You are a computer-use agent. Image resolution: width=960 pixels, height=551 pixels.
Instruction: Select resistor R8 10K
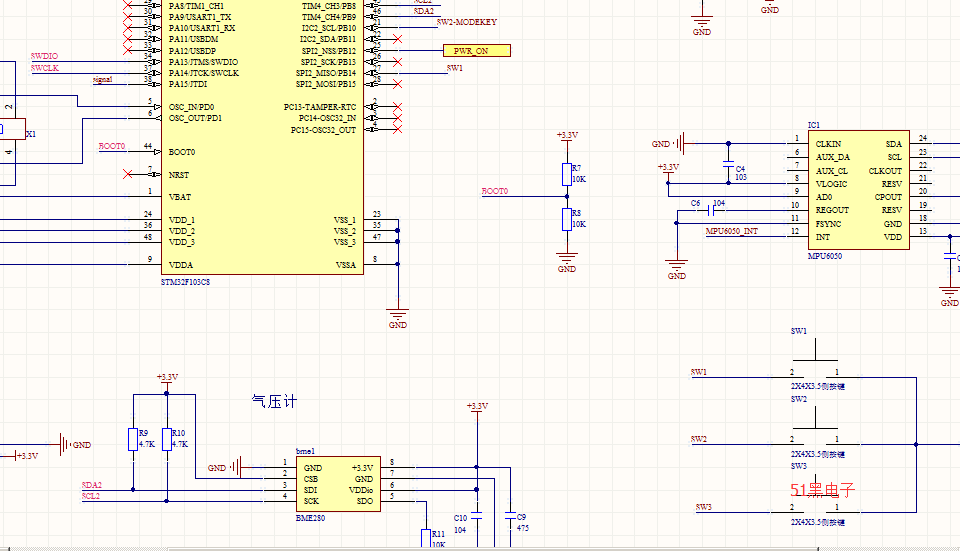pos(567,219)
